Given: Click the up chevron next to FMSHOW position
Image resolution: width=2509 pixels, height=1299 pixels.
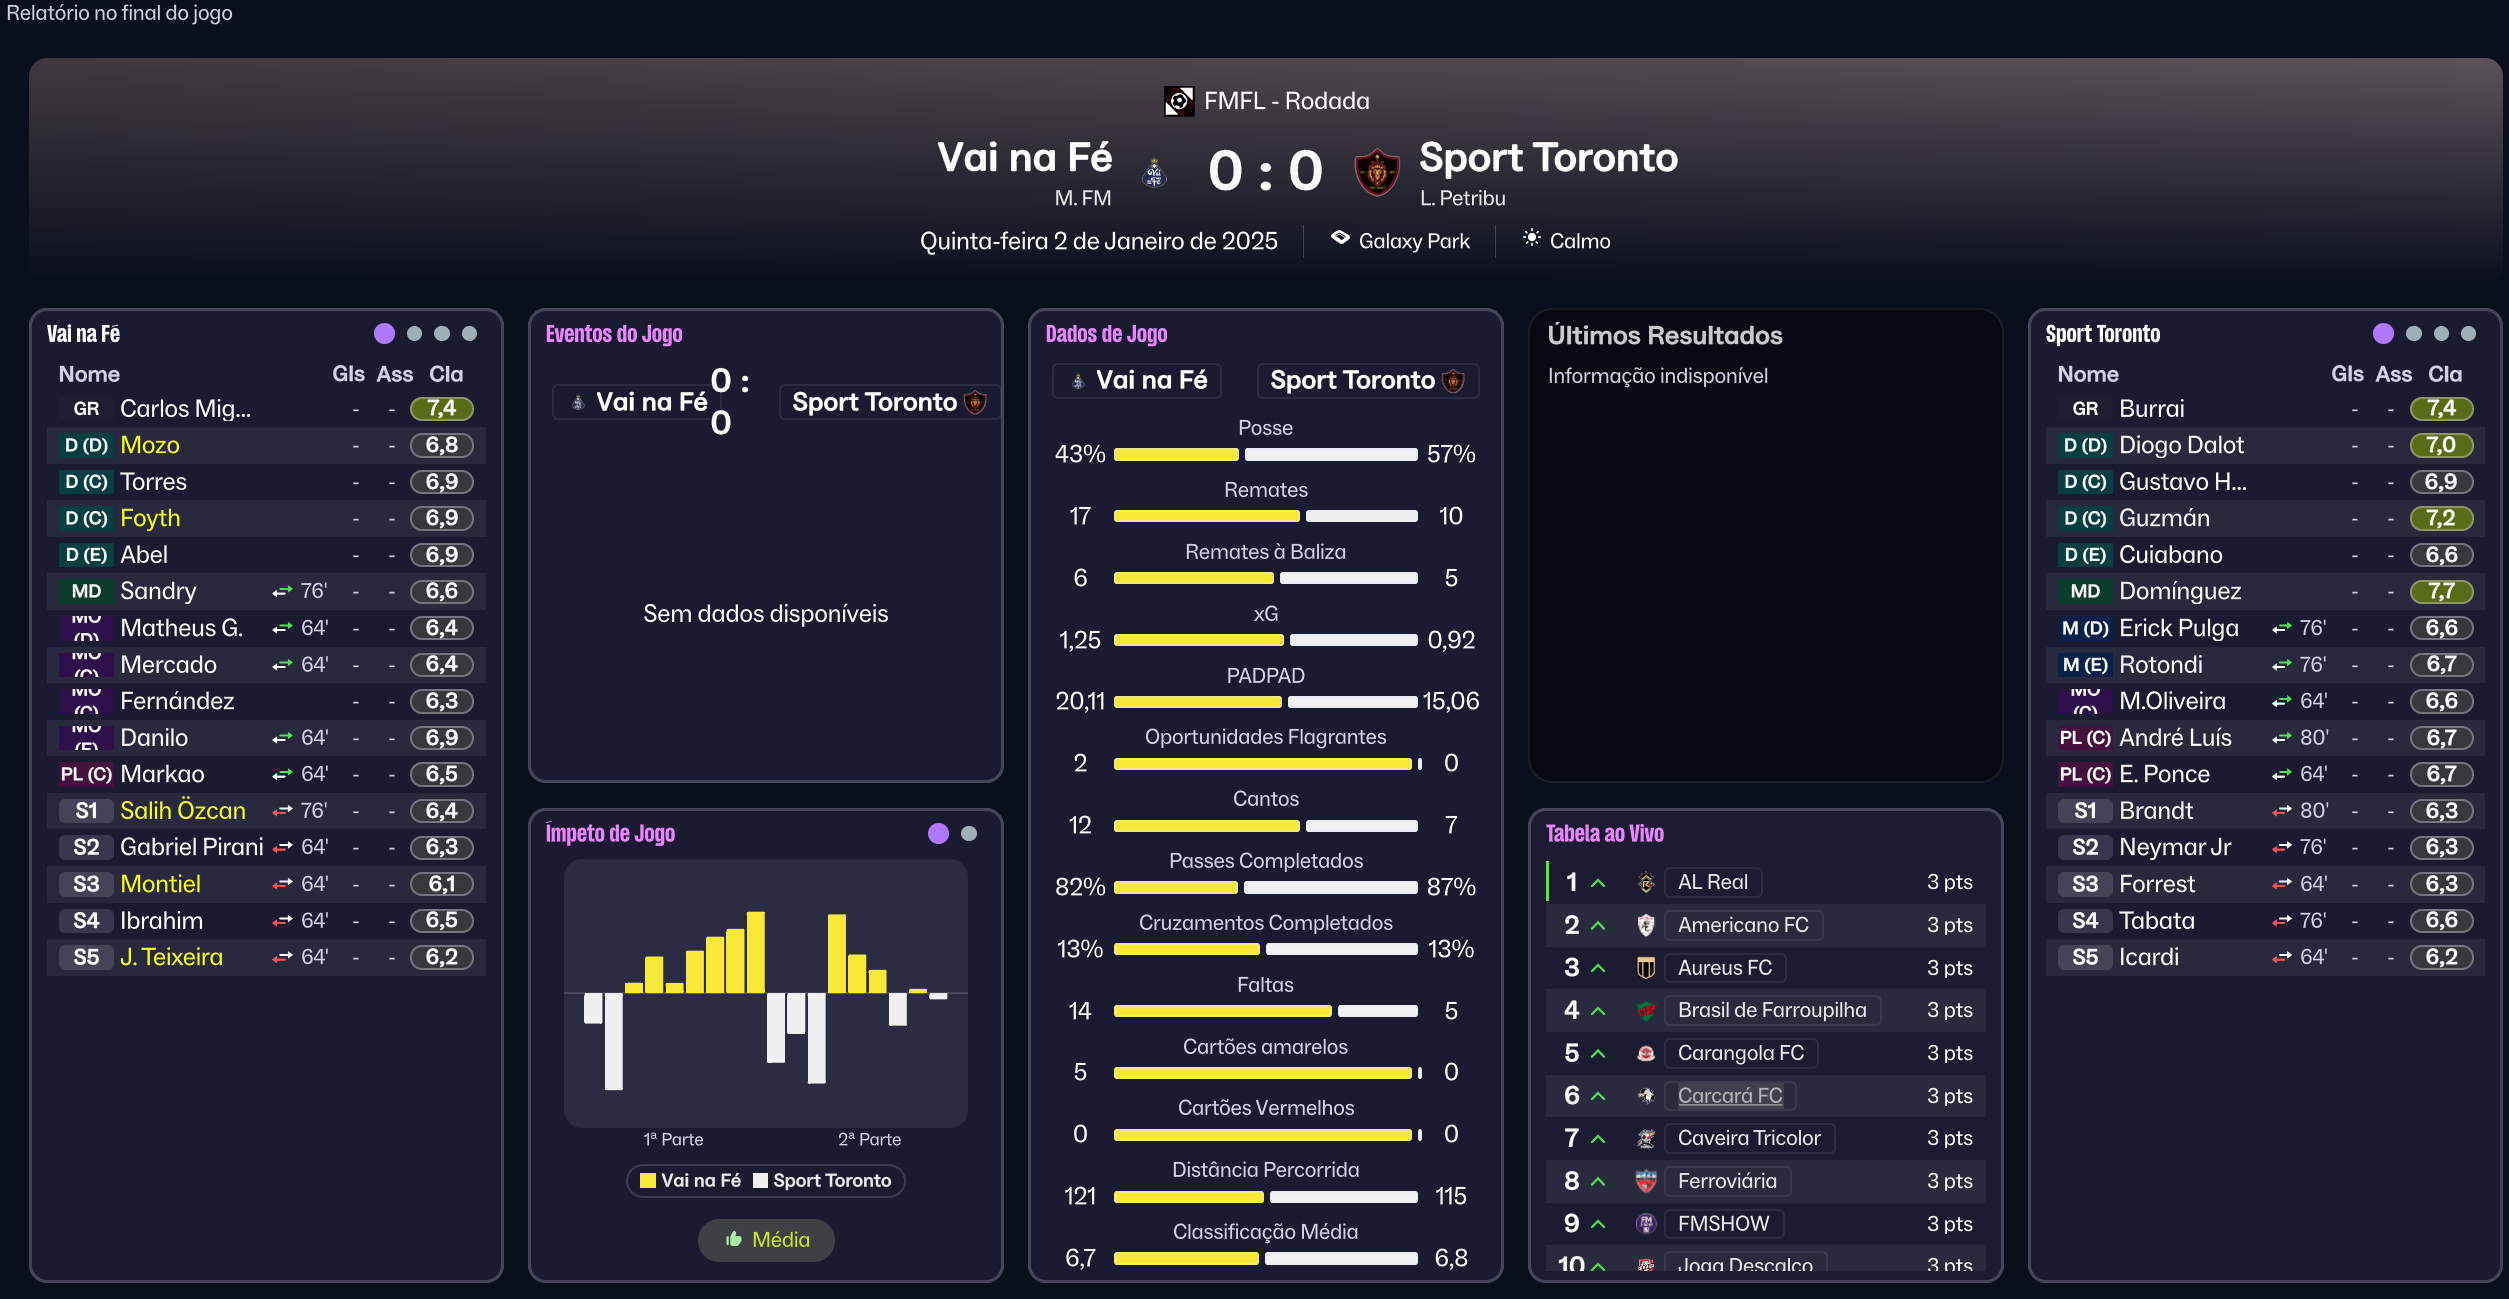Looking at the screenshot, I should pos(1598,1224).
